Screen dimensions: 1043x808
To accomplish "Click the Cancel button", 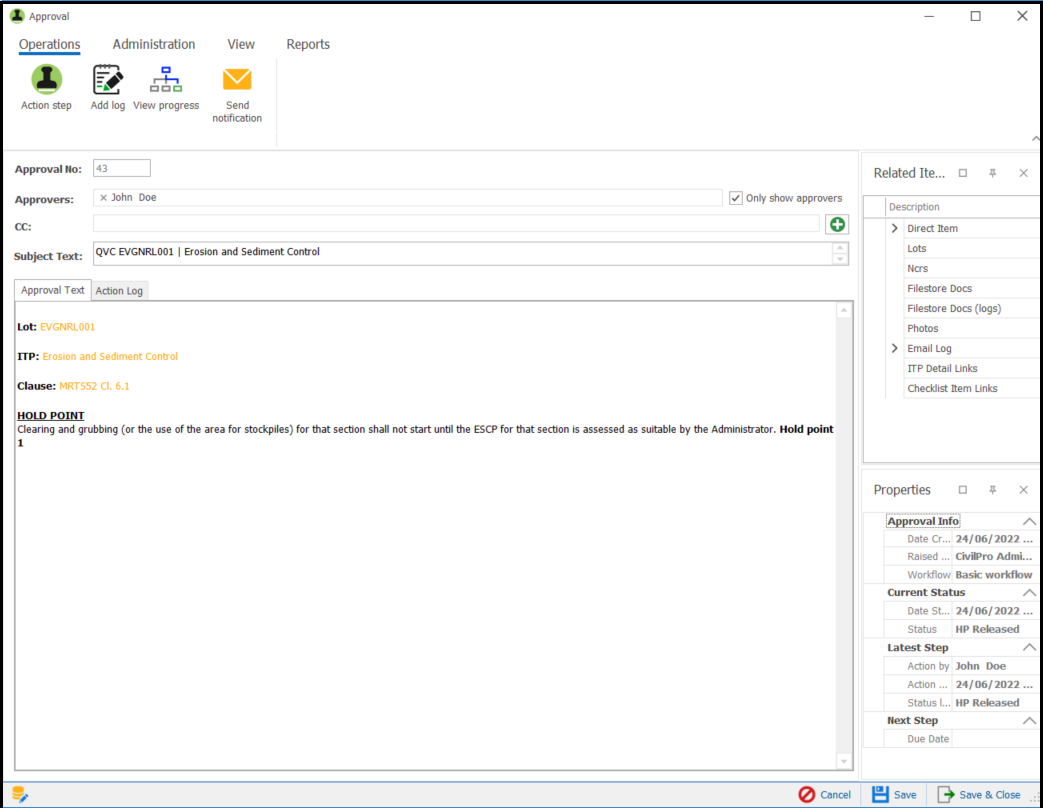I will pos(825,794).
